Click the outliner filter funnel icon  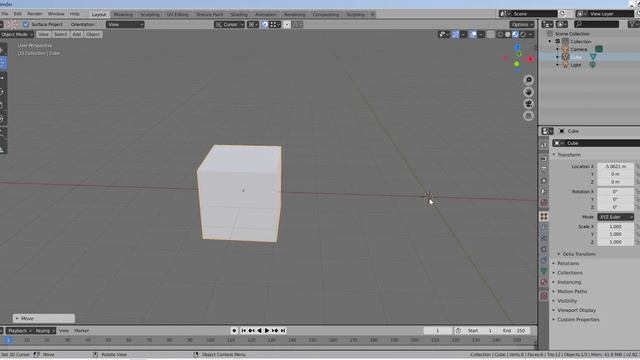(x=633, y=24)
